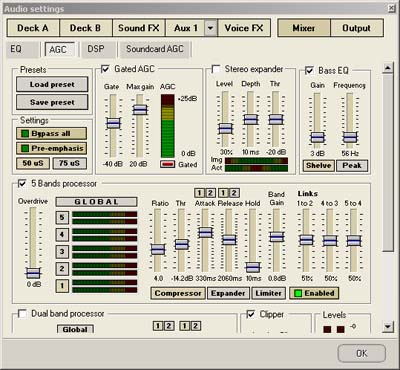This screenshot has height=370, width=400.
Task: Select the Mixer tab
Action: (x=304, y=28)
